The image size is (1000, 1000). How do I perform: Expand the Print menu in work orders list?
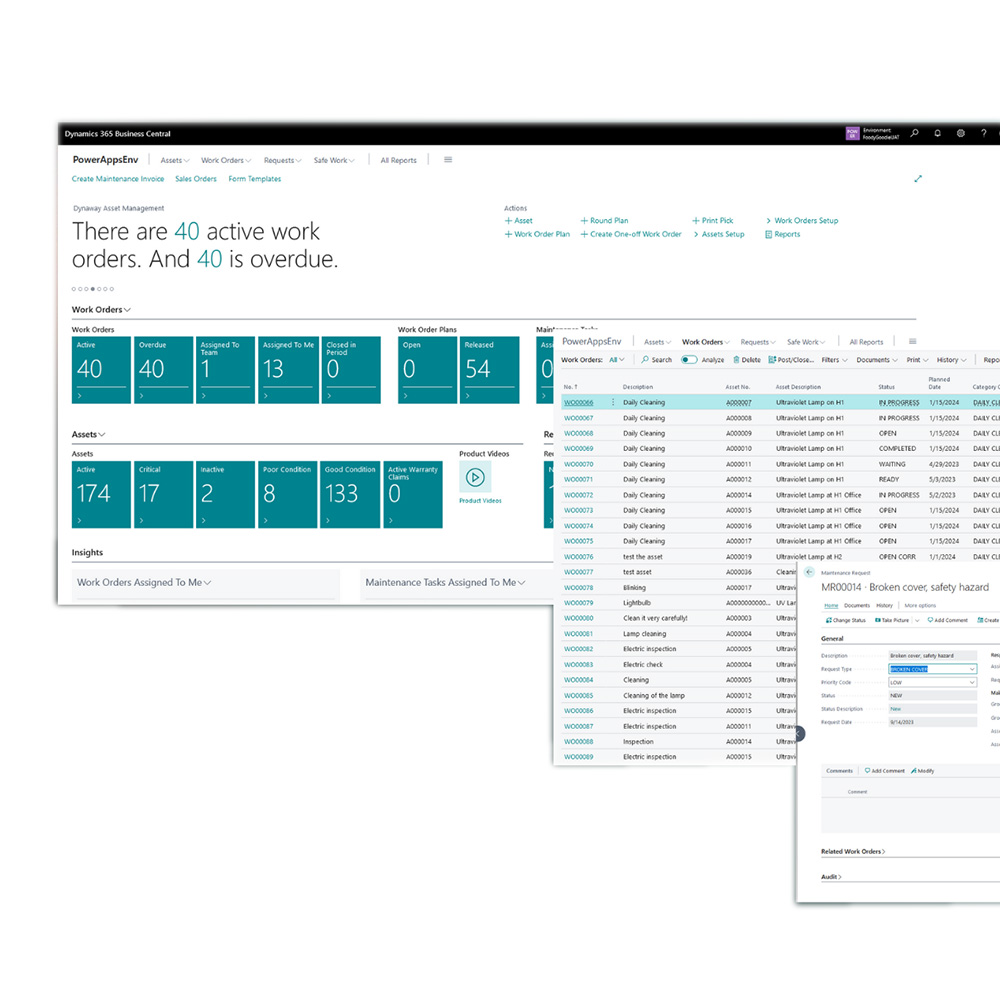point(918,360)
